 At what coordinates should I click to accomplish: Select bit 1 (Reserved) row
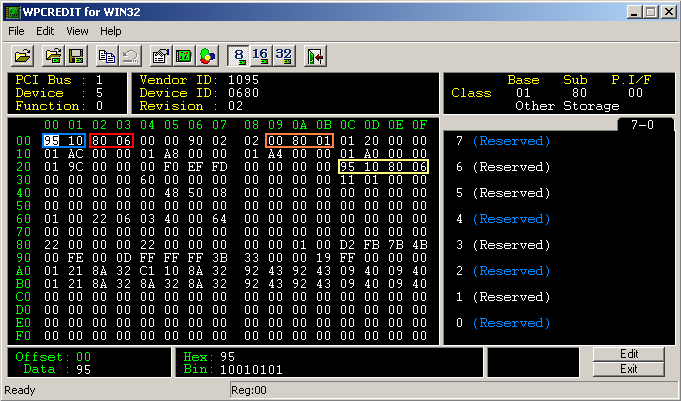503,297
